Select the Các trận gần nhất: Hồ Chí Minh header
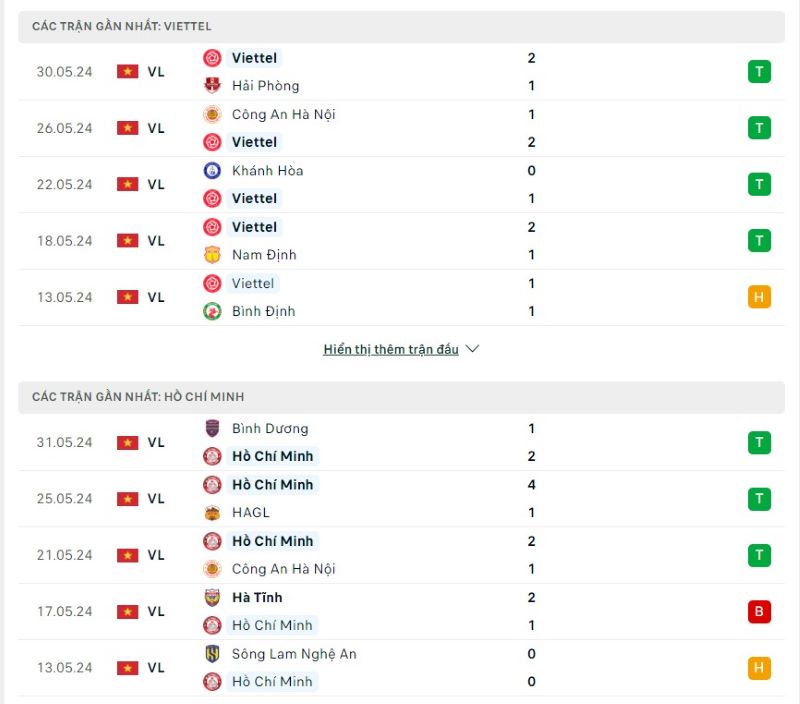 click(x=401, y=397)
